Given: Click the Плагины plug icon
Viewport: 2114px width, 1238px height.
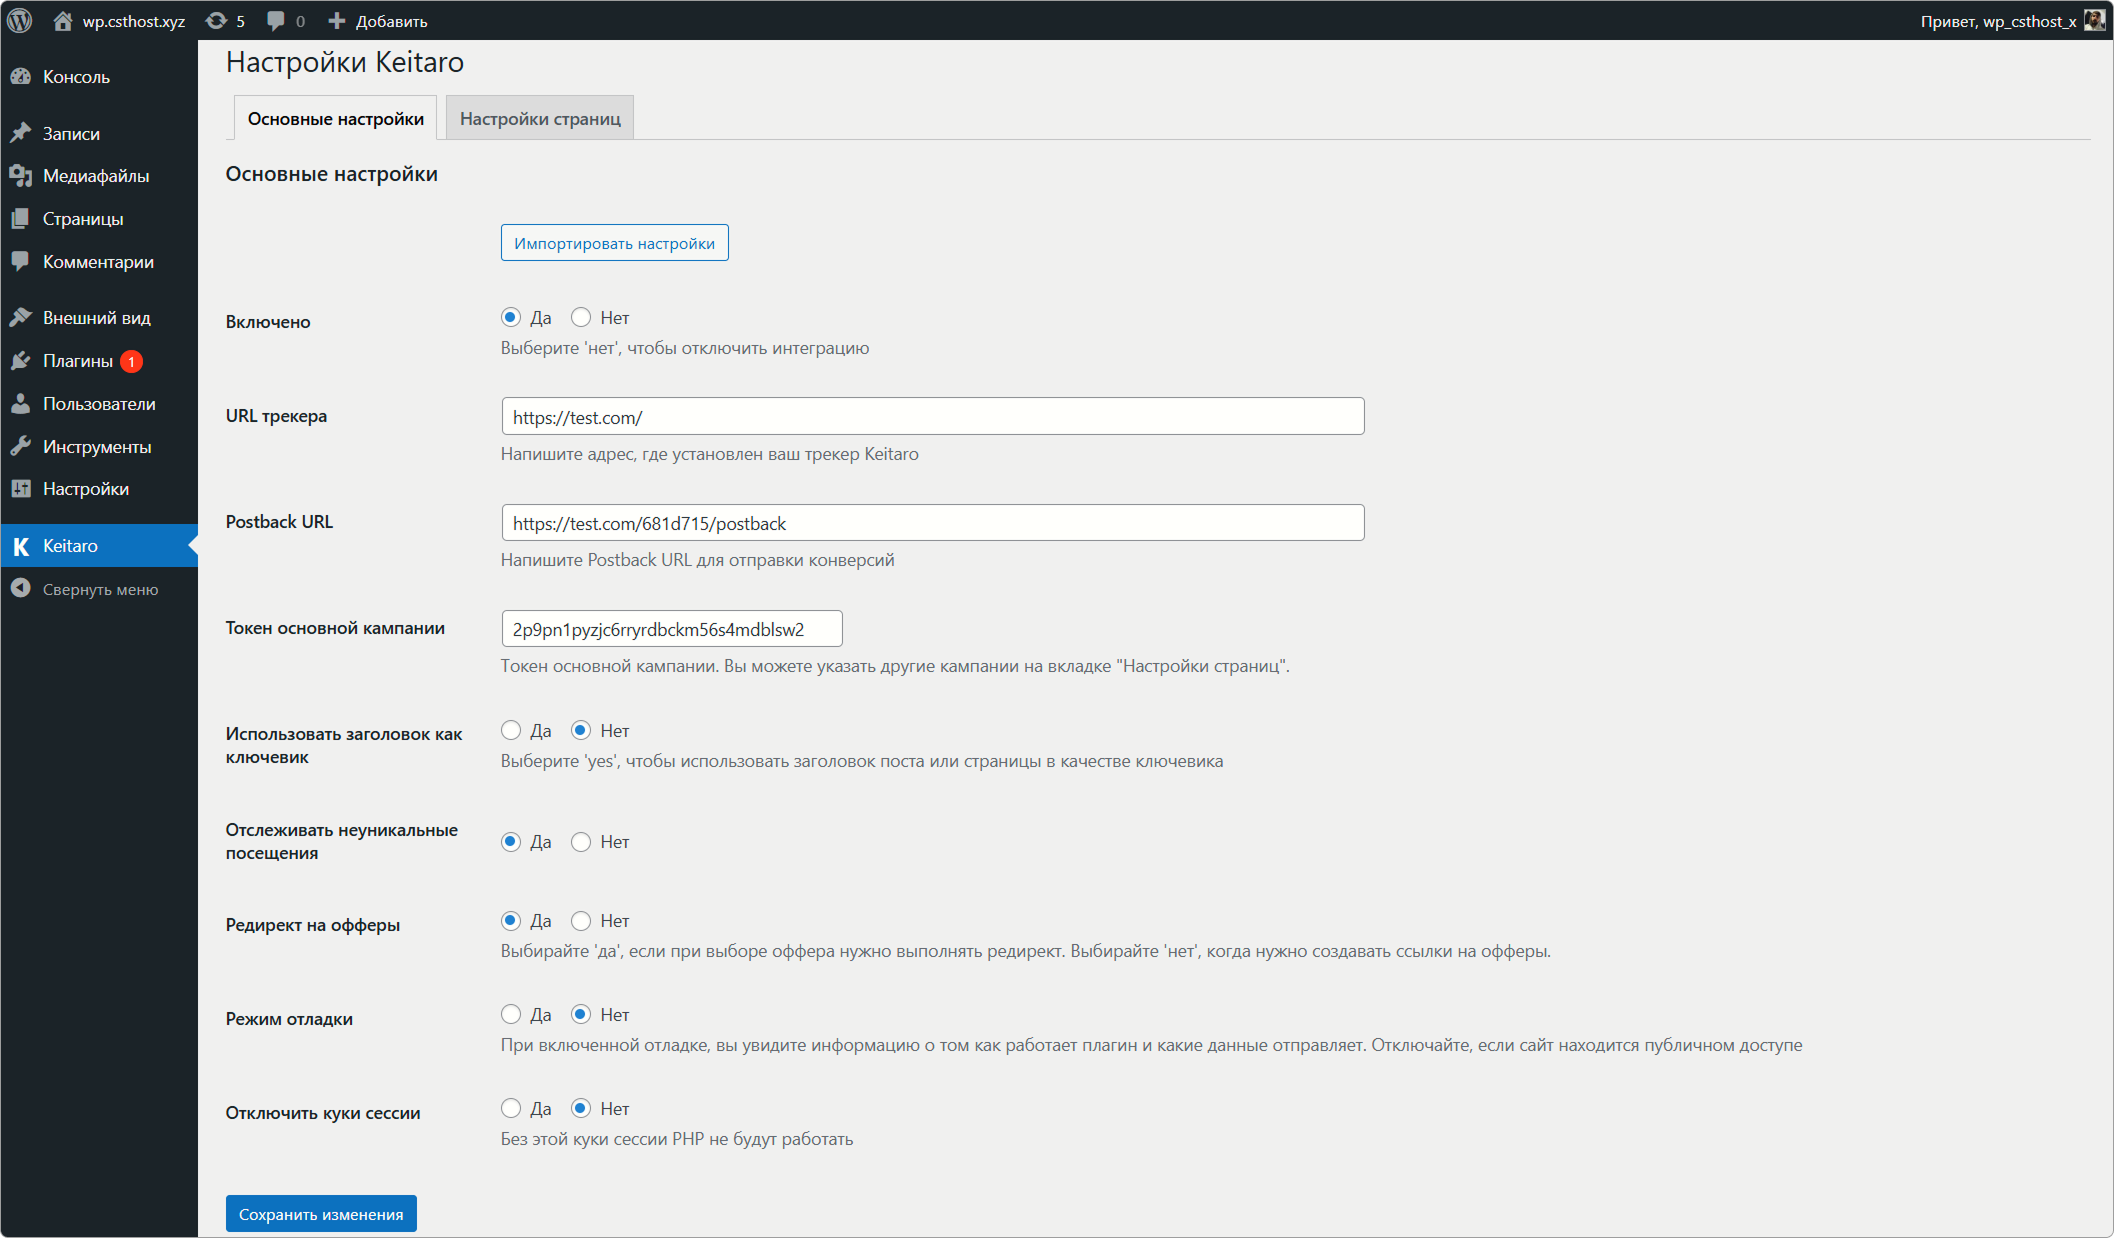Looking at the screenshot, I should click(x=20, y=361).
